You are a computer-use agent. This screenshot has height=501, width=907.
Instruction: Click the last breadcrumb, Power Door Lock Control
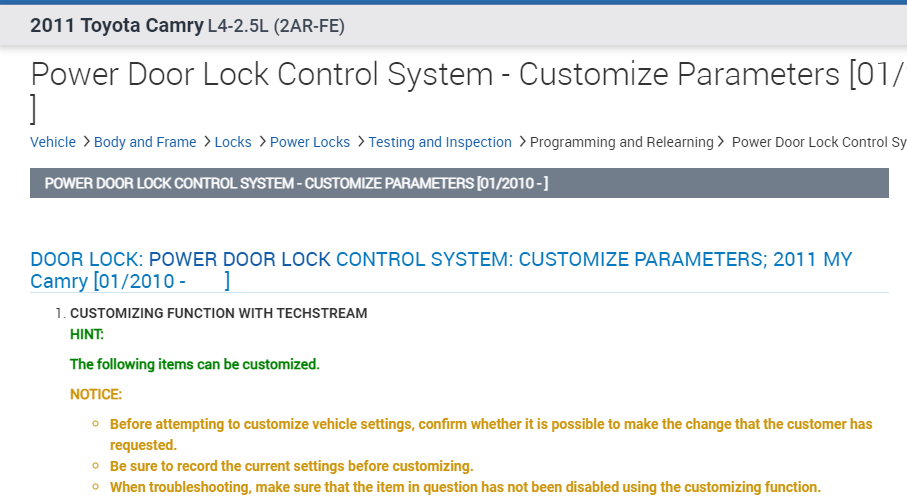pyautogui.click(x=818, y=142)
